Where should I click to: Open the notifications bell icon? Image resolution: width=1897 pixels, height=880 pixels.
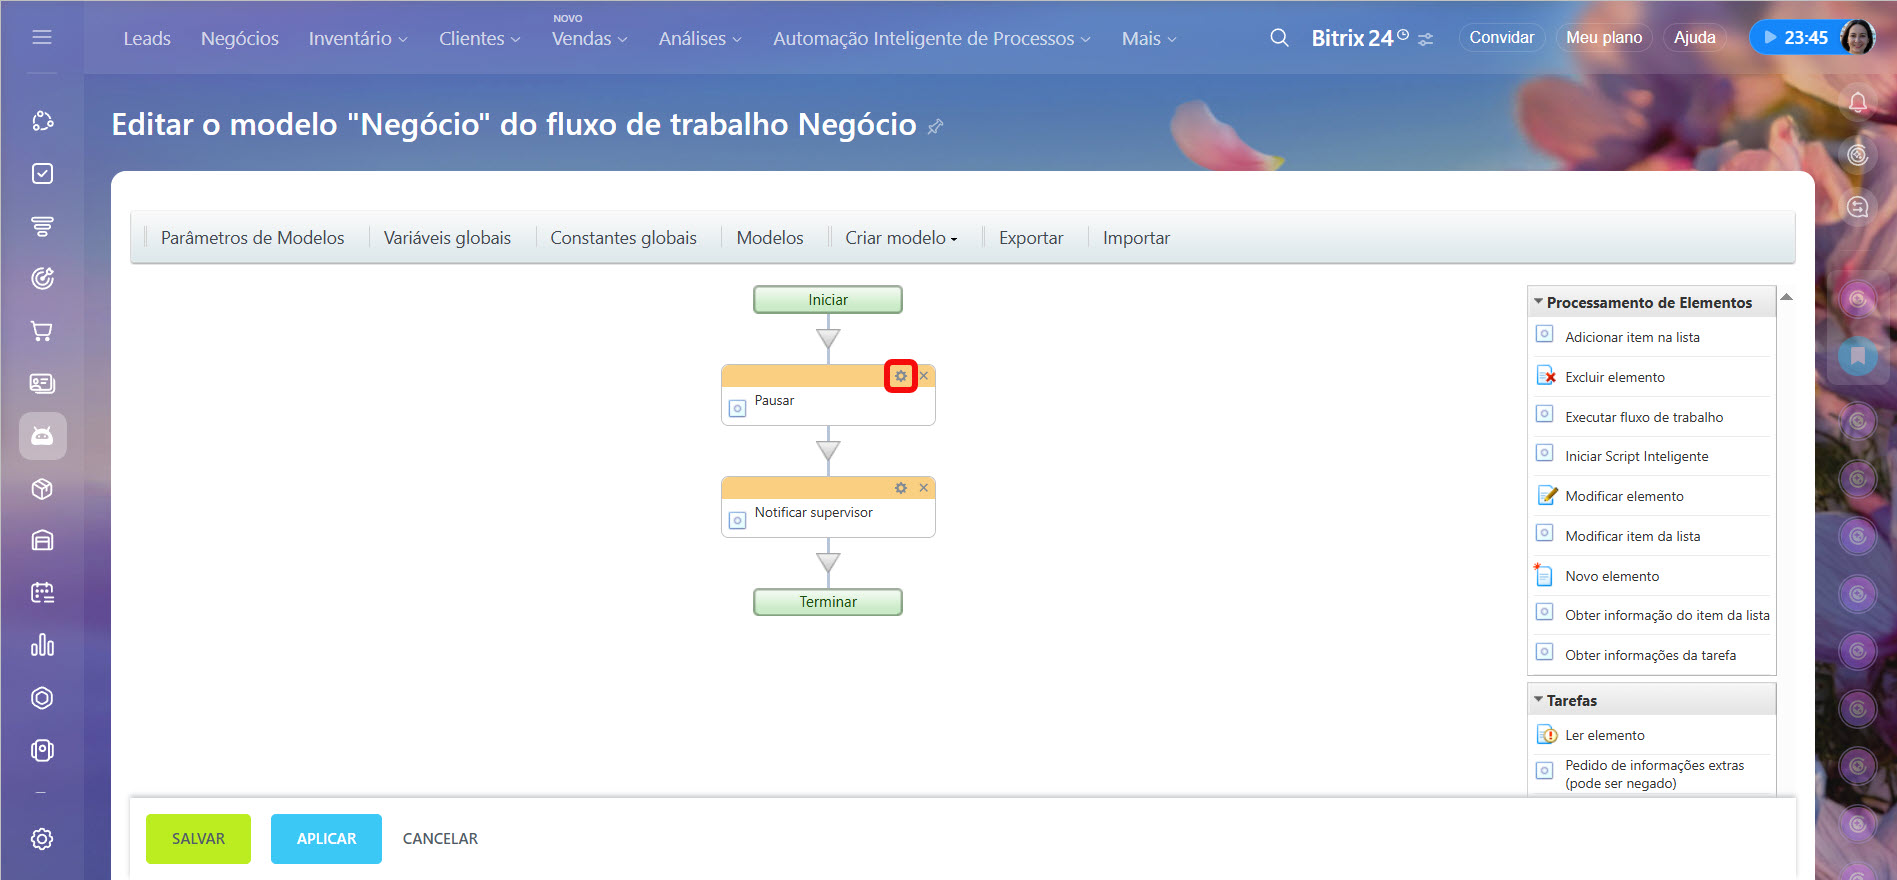1857,103
